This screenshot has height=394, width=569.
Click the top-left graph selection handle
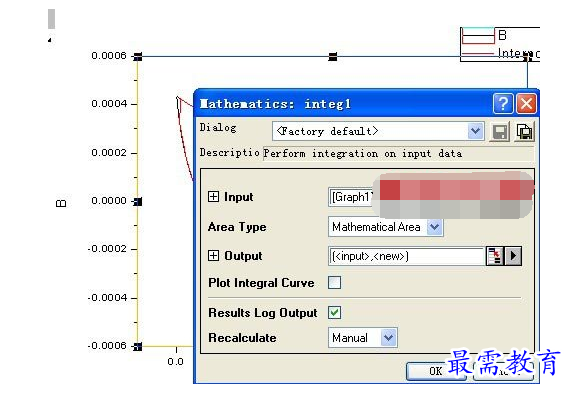click(x=138, y=56)
